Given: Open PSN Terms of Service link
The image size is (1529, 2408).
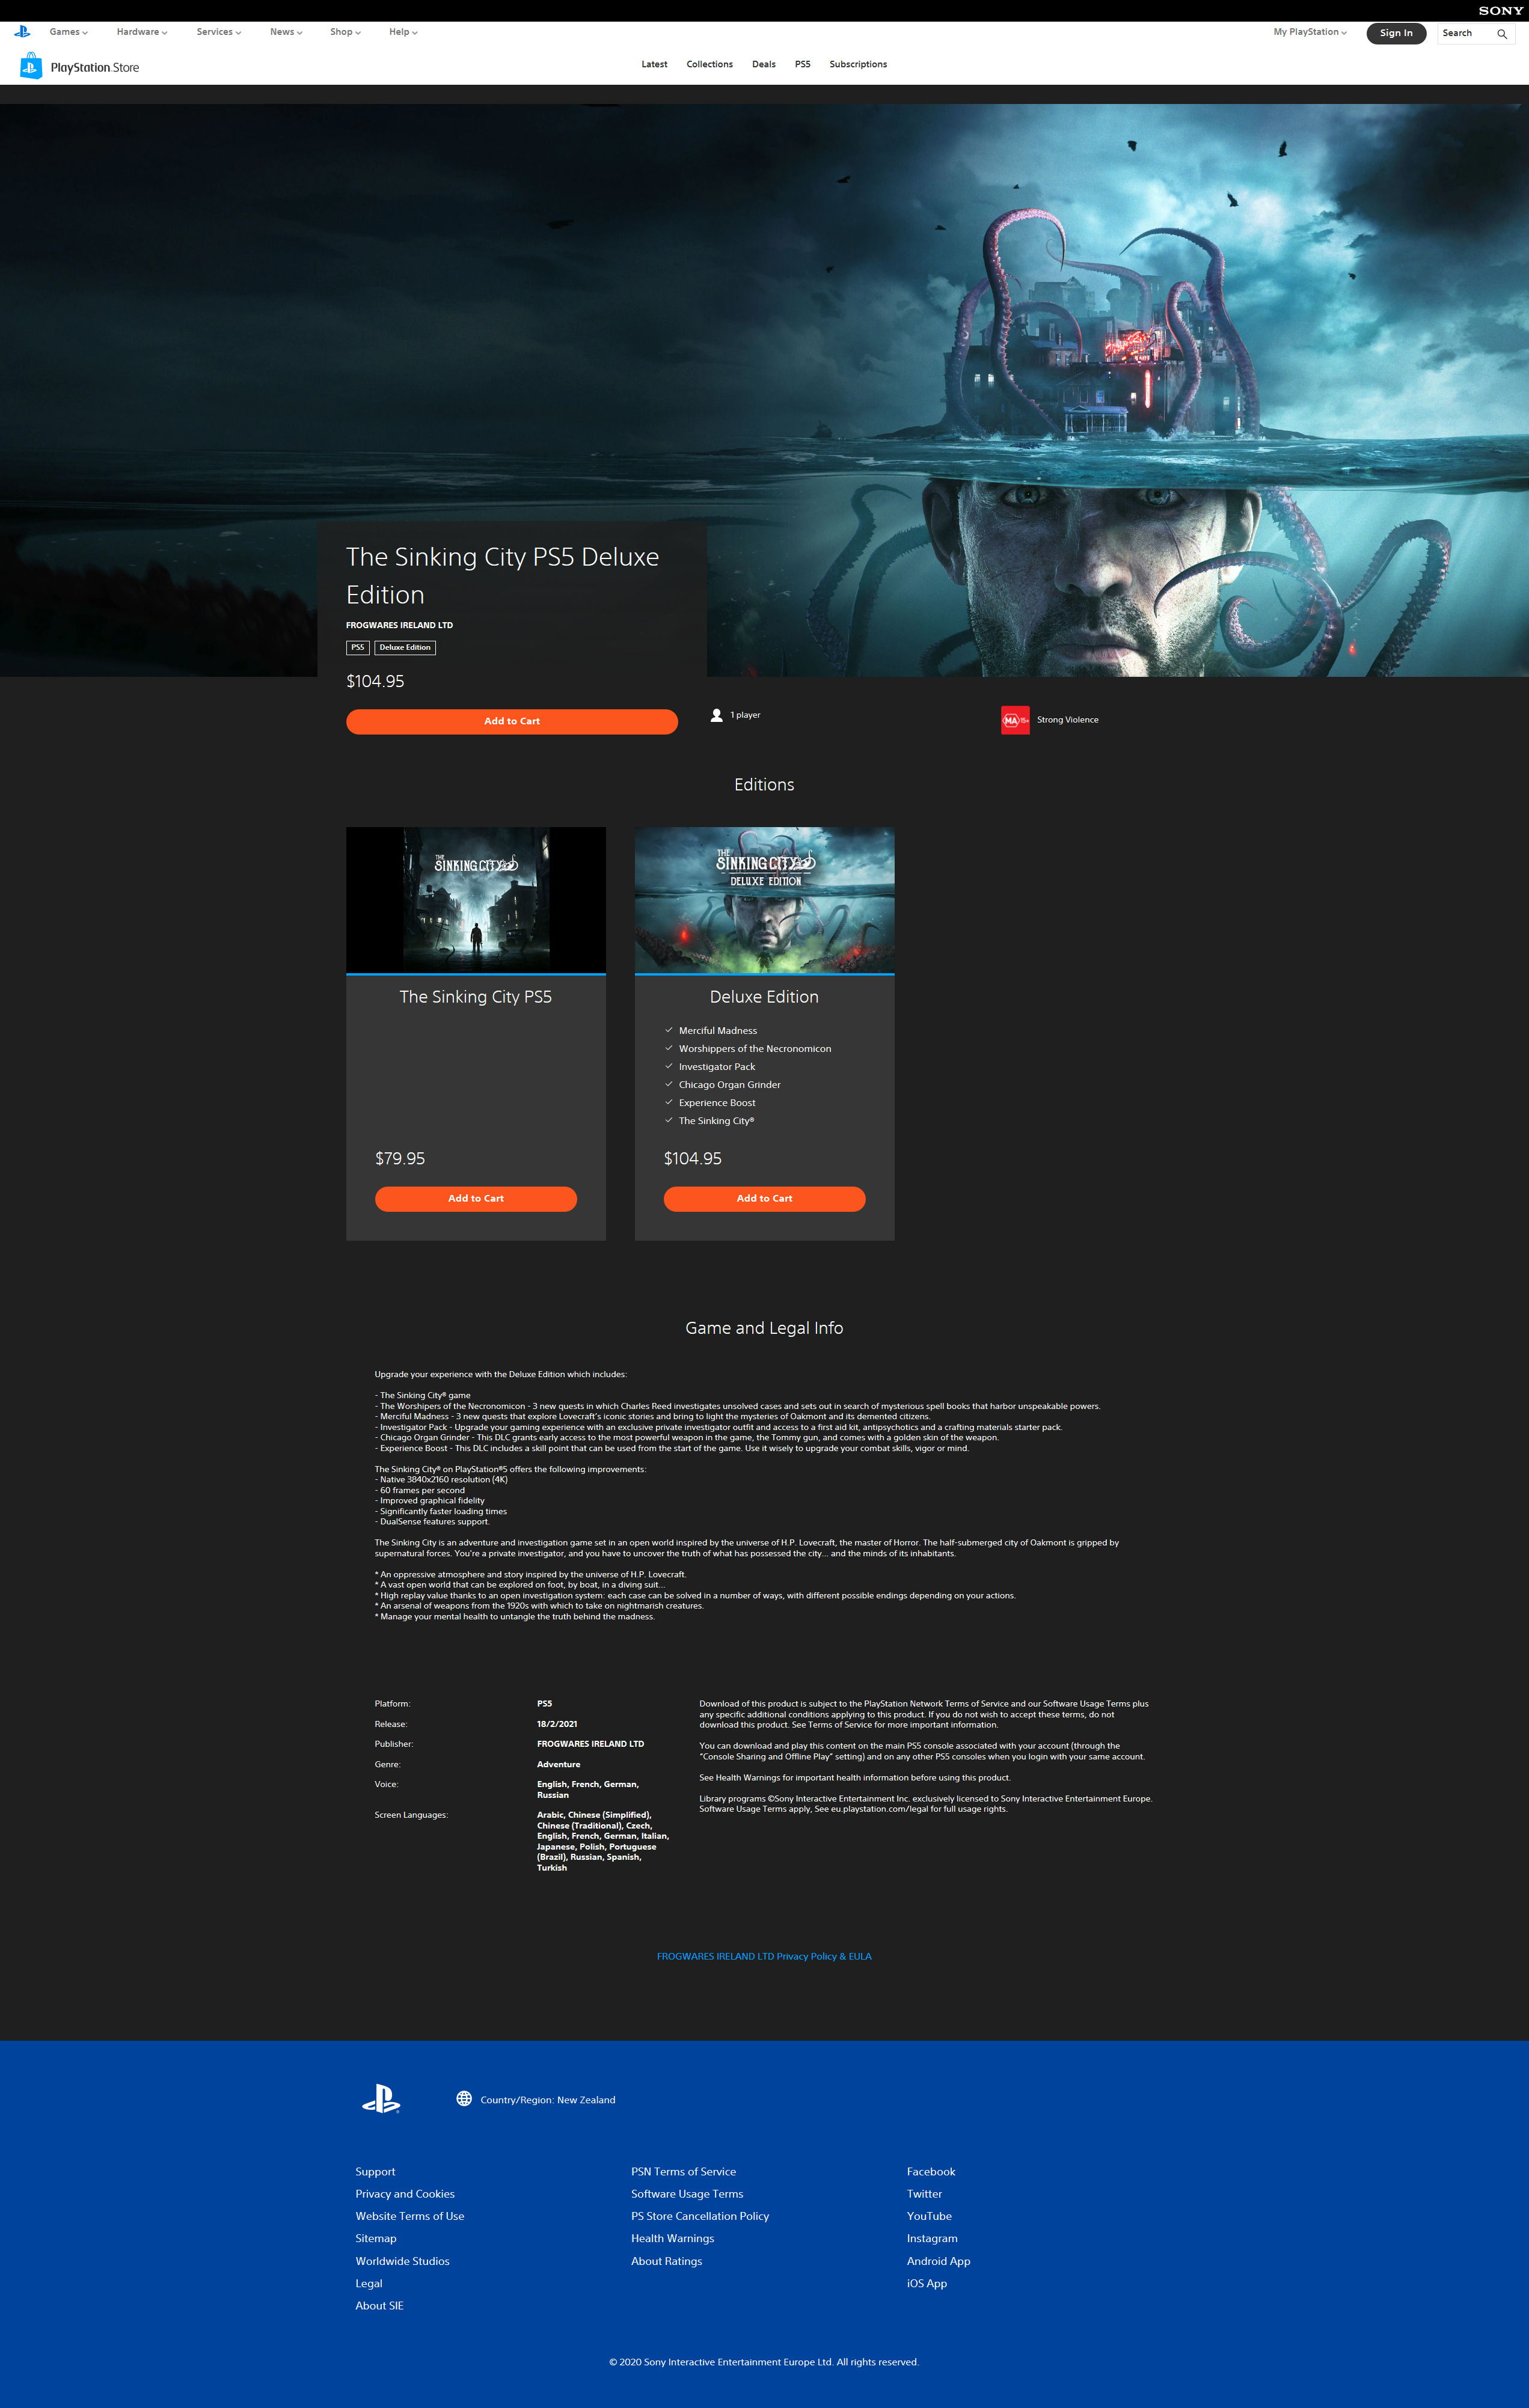Looking at the screenshot, I should pos(683,2171).
